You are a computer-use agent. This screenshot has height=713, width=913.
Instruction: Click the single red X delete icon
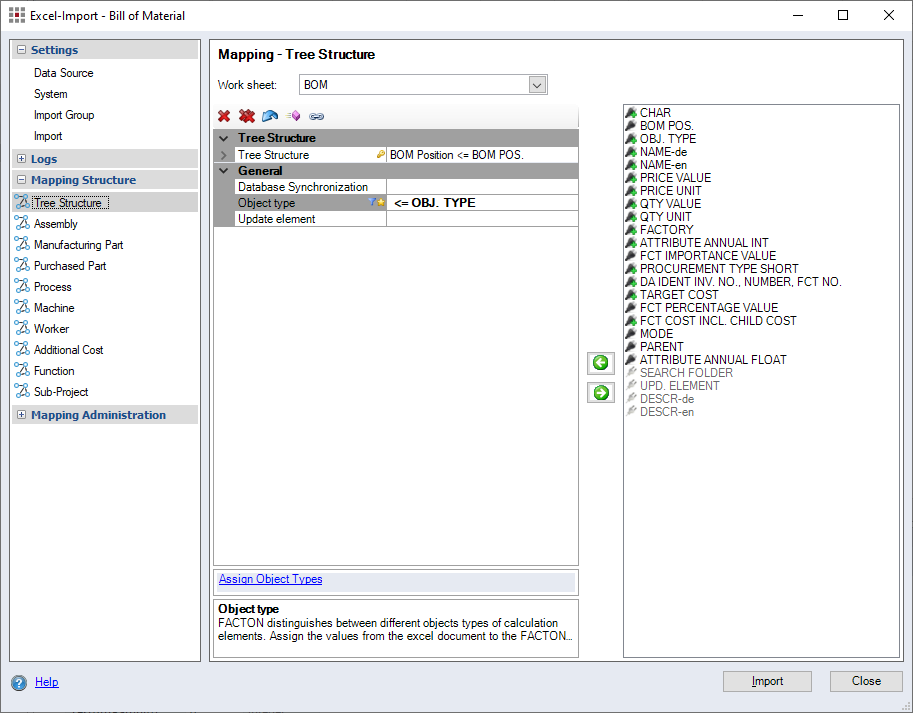tap(224, 117)
